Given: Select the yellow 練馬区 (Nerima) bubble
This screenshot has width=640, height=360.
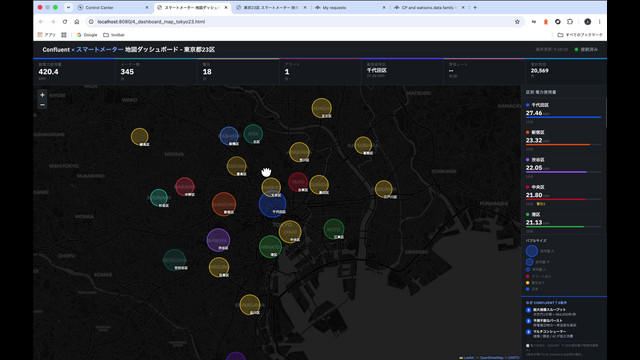Looking at the screenshot, I should pos(140,137).
